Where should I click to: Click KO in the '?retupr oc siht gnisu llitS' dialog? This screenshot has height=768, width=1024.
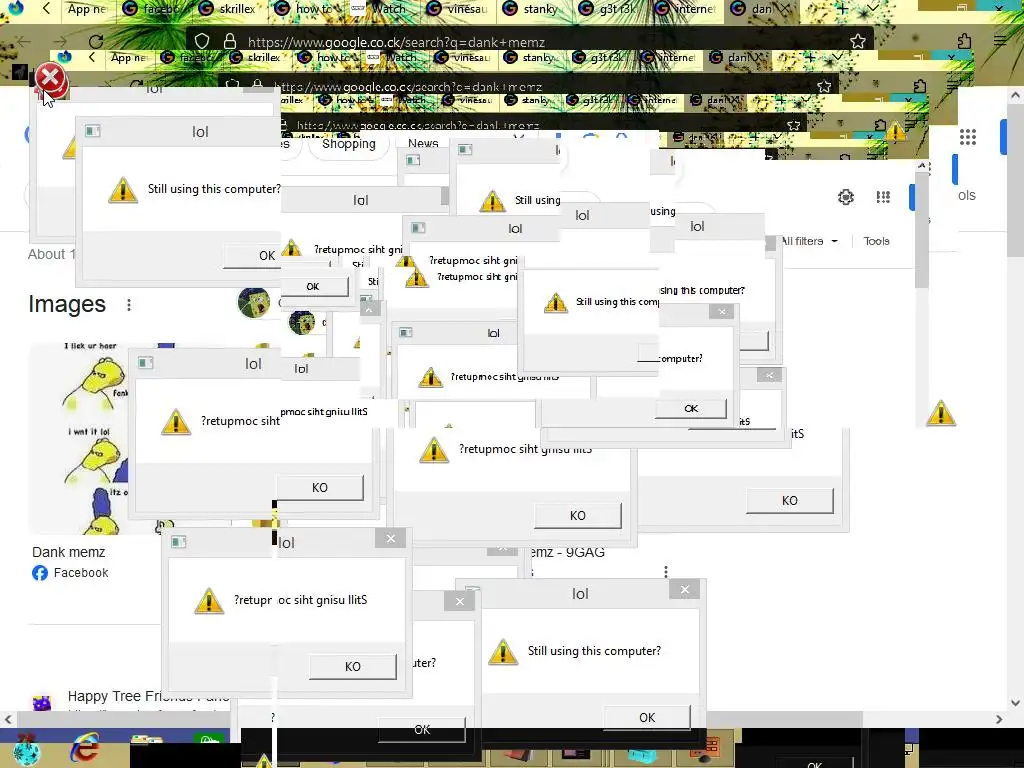353,667
